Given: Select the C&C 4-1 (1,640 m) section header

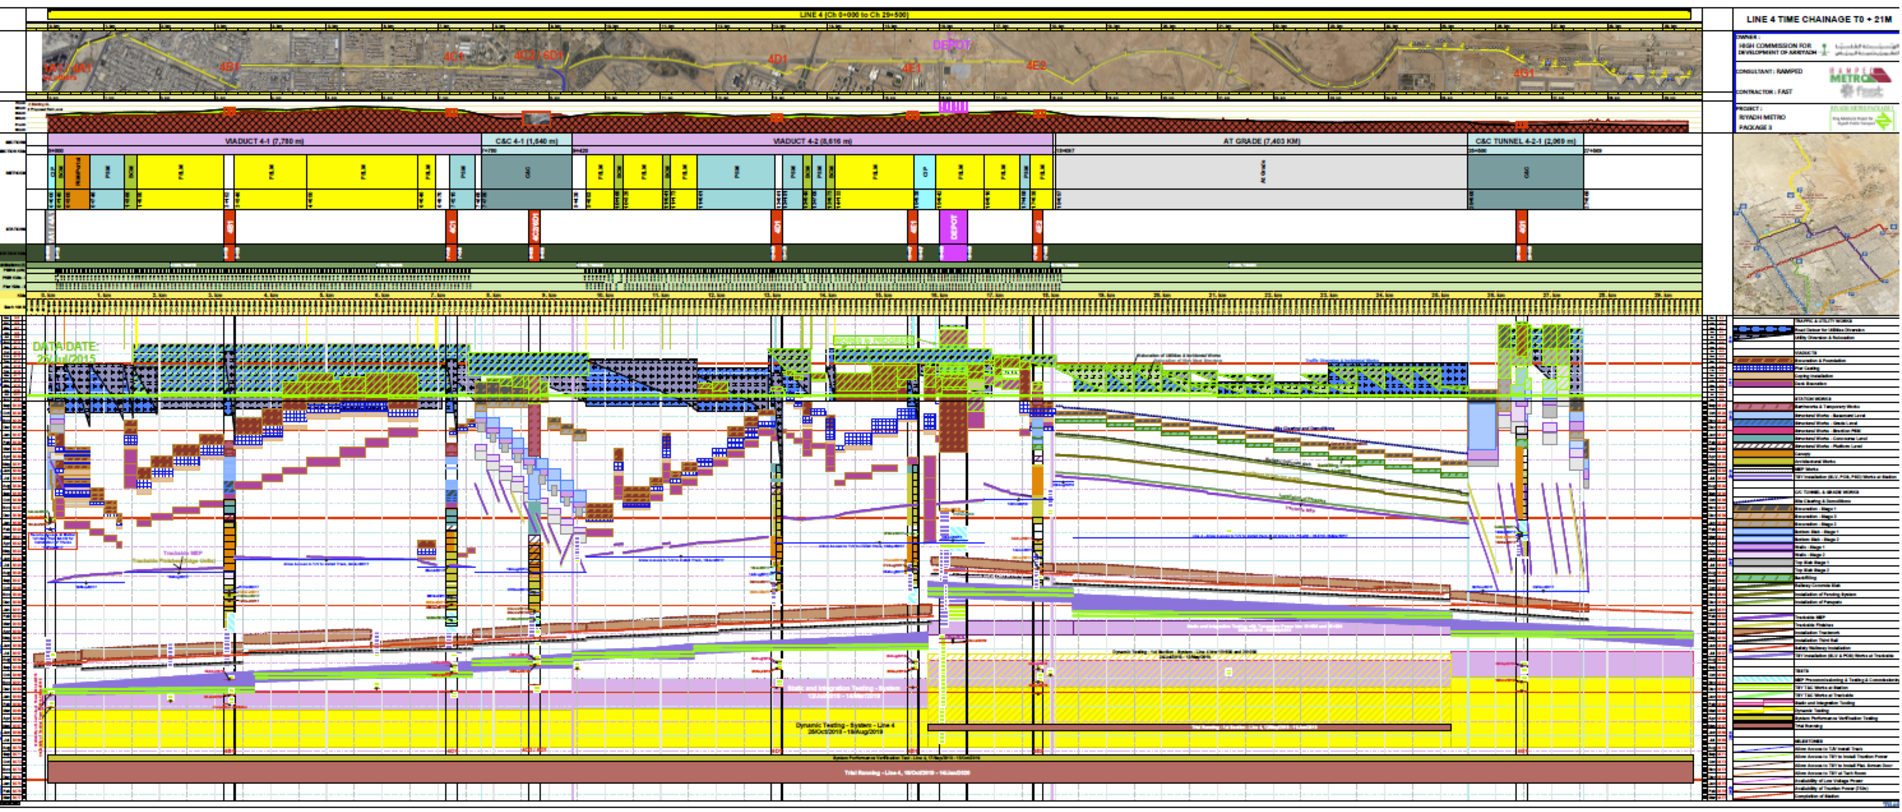Looking at the screenshot, I should pyautogui.click(x=527, y=141).
